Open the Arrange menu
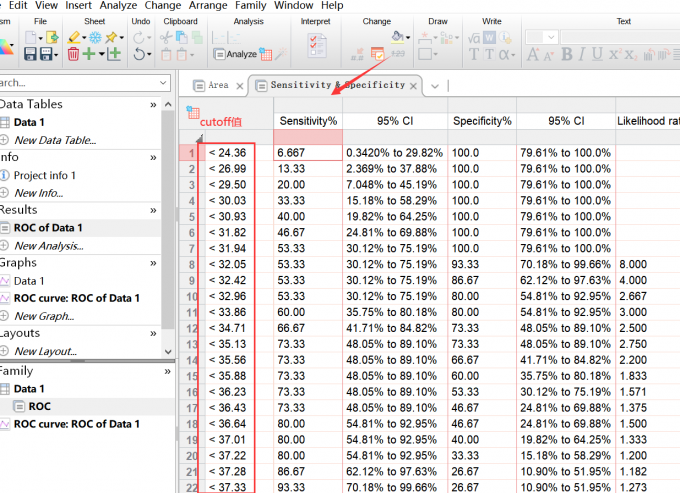 pos(208,5)
